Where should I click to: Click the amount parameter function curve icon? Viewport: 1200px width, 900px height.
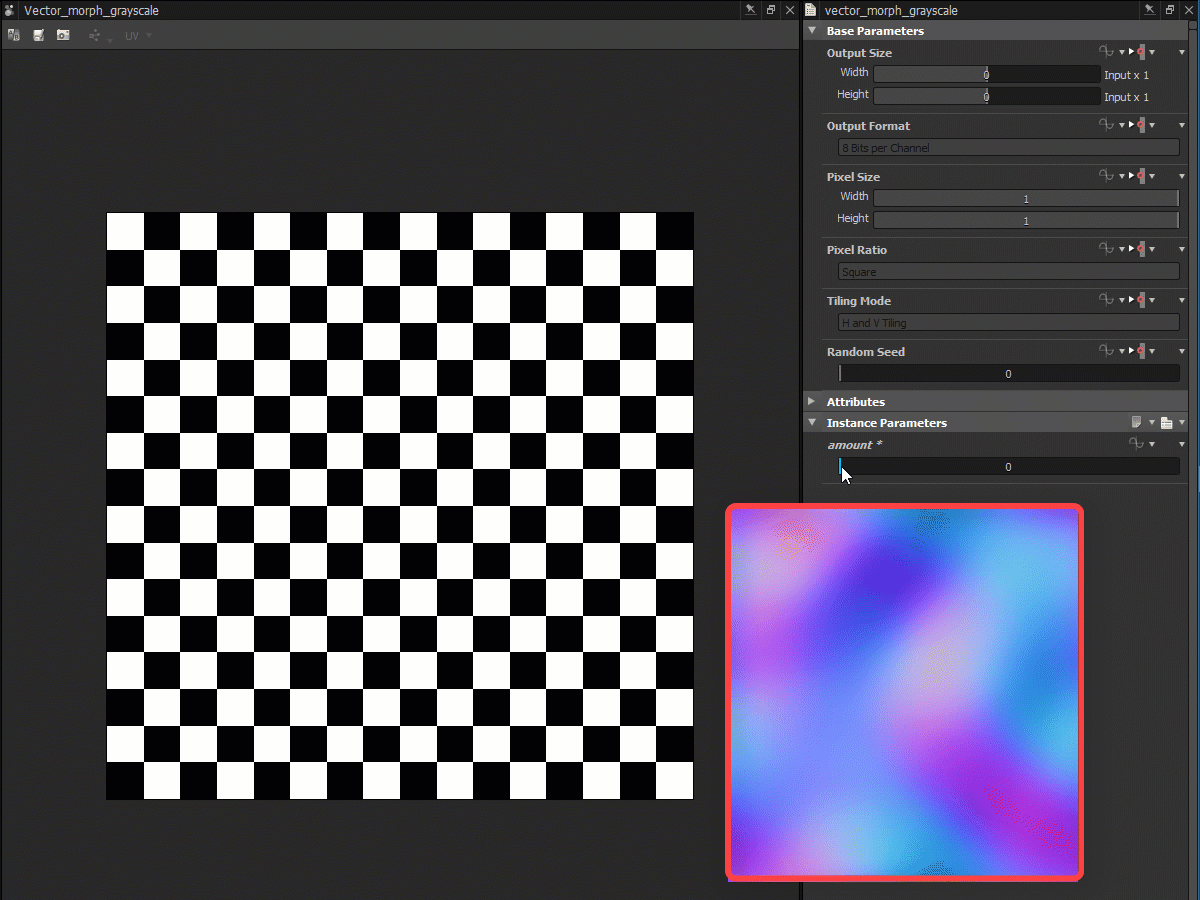(x=1136, y=444)
